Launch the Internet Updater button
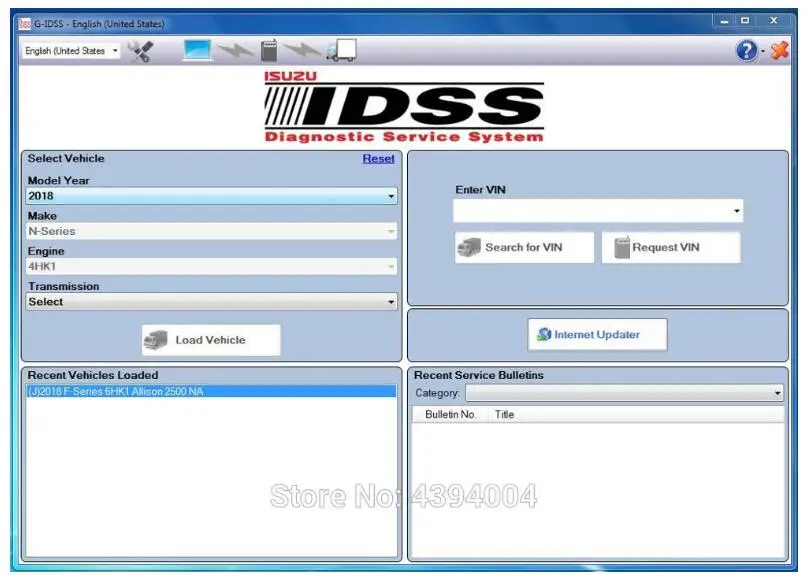This screenshot has width=805, height=575. [x=598, y=335]
